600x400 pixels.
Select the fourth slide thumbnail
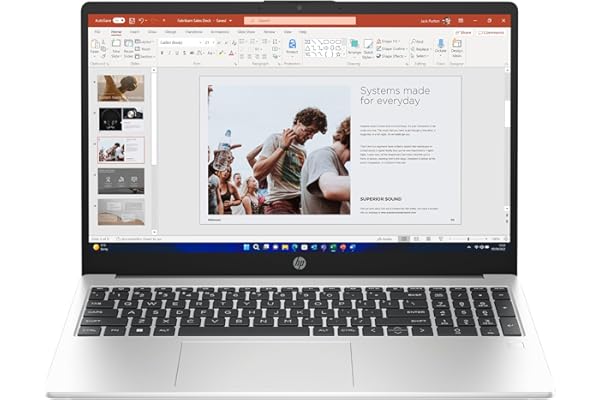point(121,181)
